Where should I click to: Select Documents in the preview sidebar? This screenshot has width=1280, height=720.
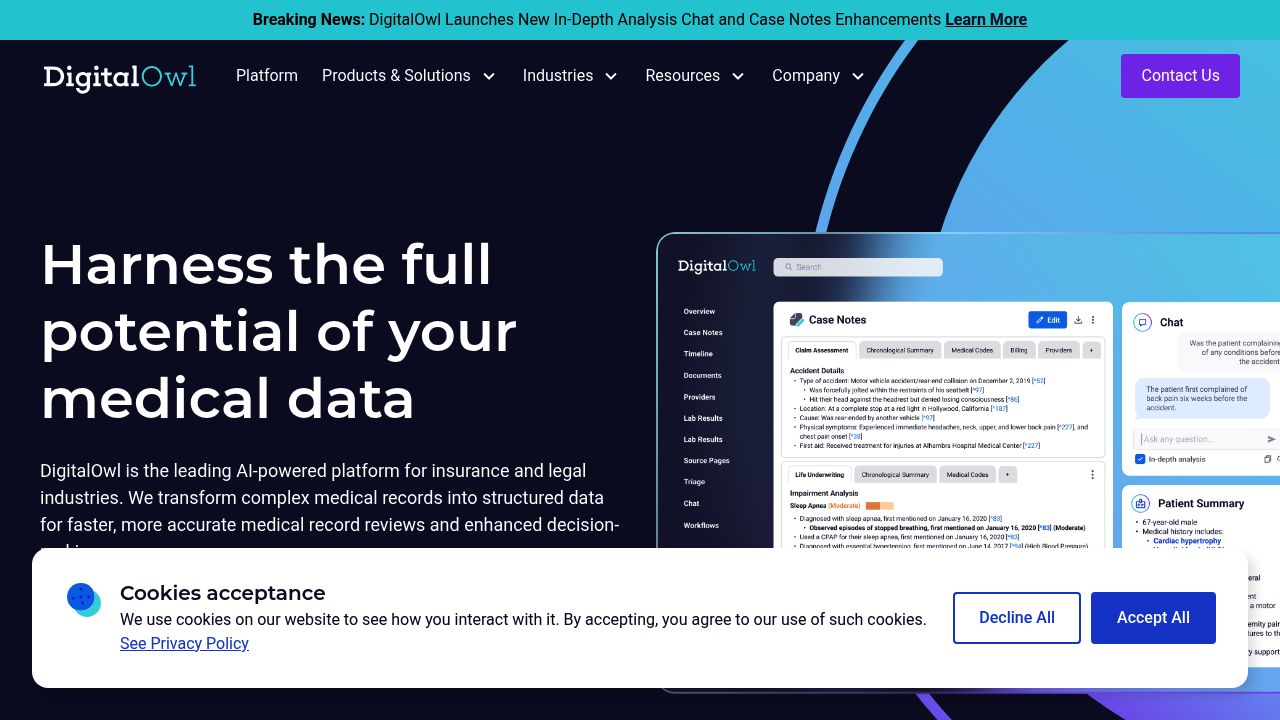click(702, 375)
